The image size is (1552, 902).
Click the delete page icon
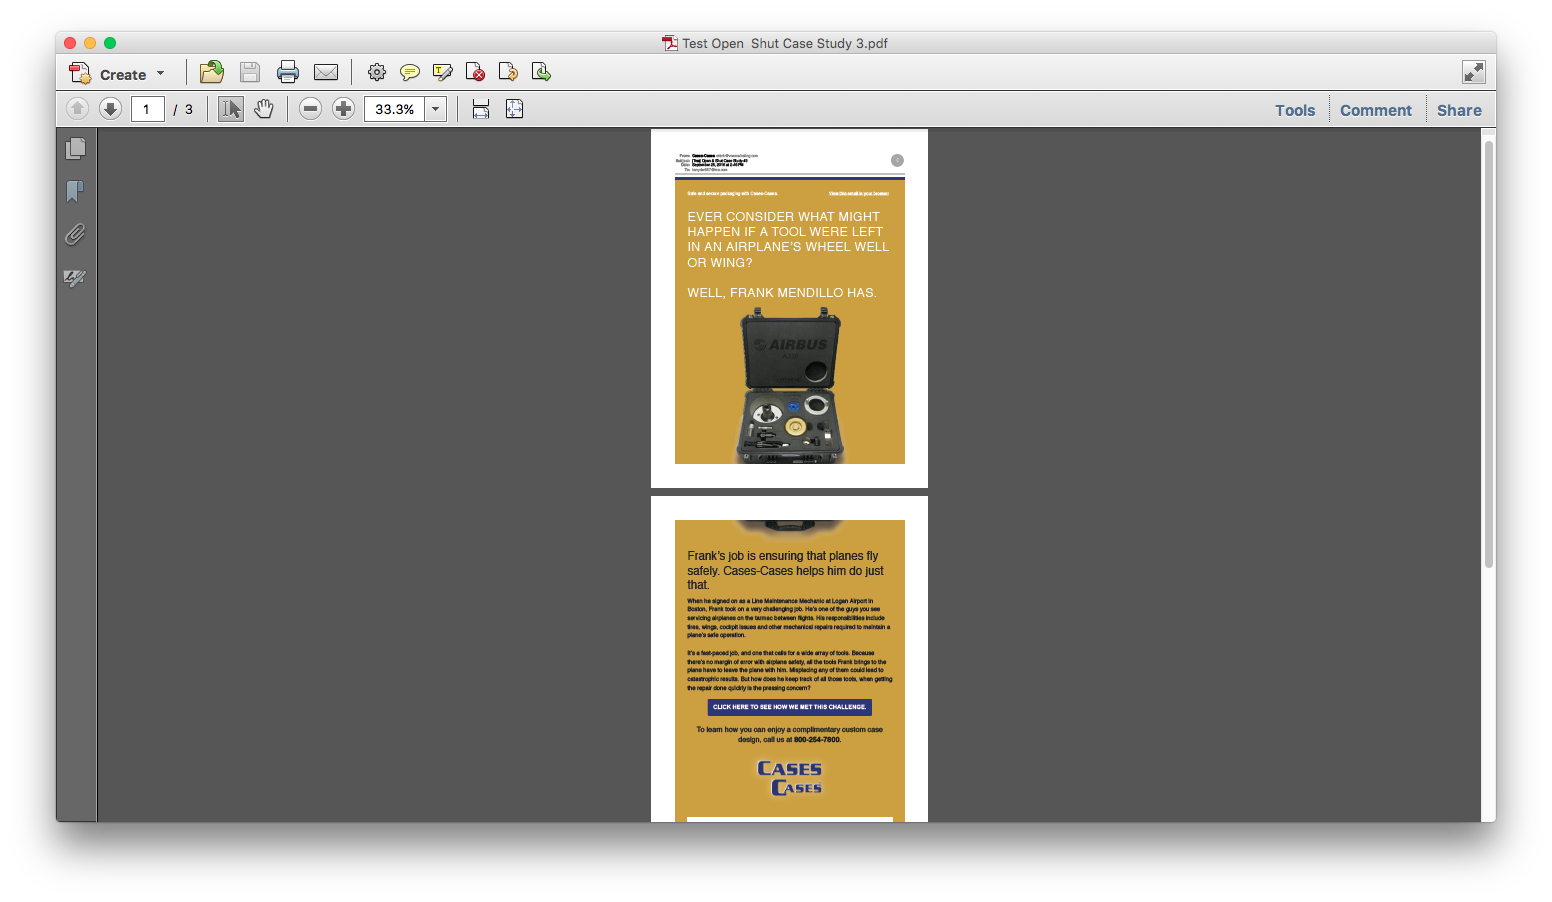click(476, 72)
